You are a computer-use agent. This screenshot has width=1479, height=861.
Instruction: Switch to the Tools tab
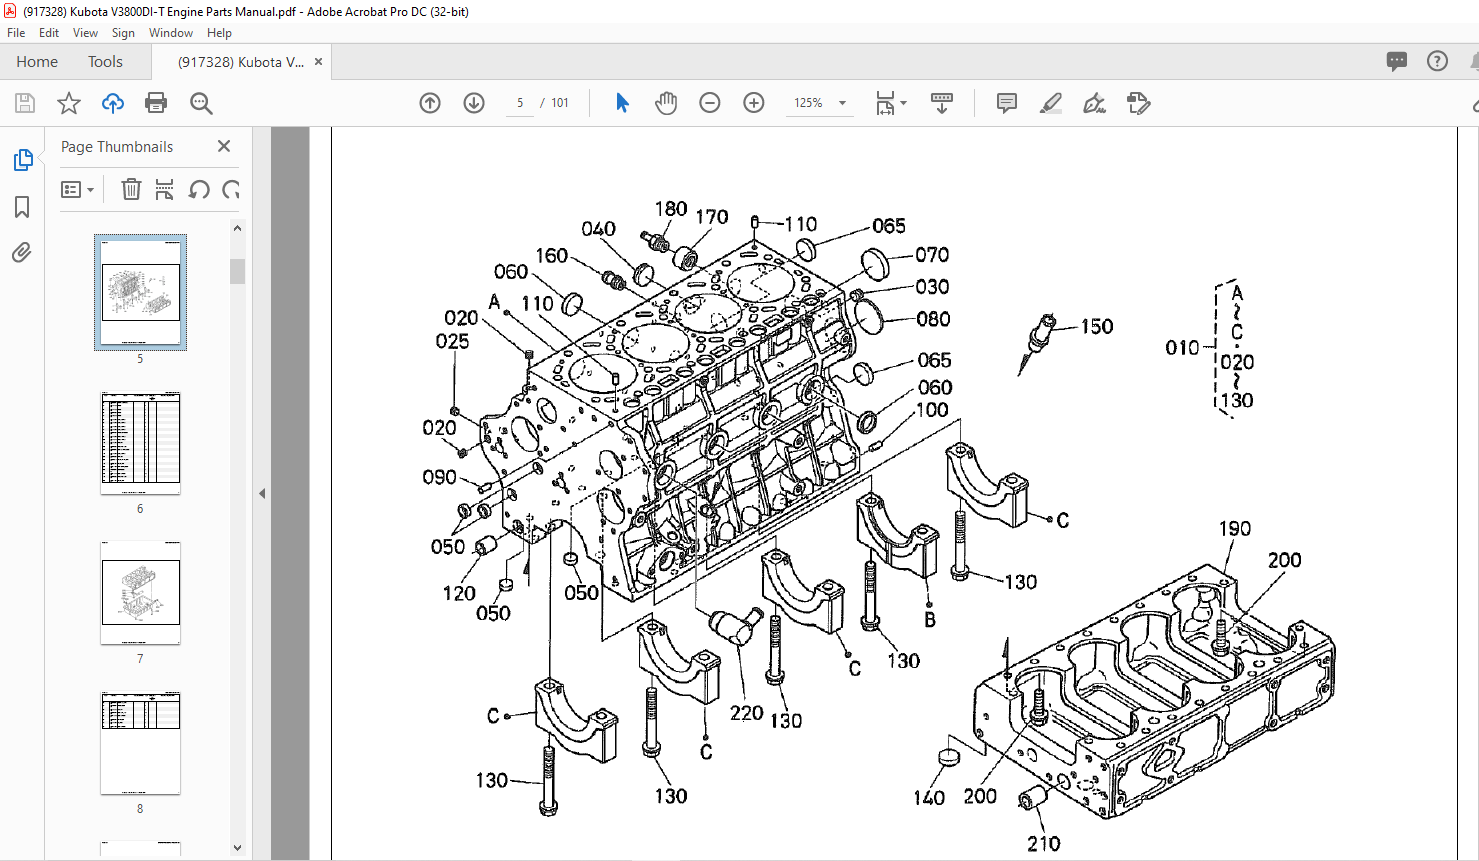[105, 62]
